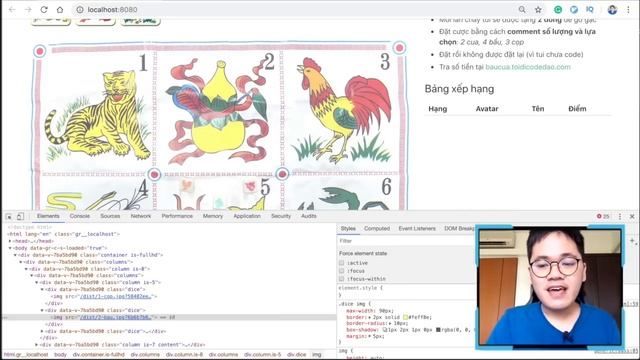Switch to the Sources tab

click(x=110, y=216)
